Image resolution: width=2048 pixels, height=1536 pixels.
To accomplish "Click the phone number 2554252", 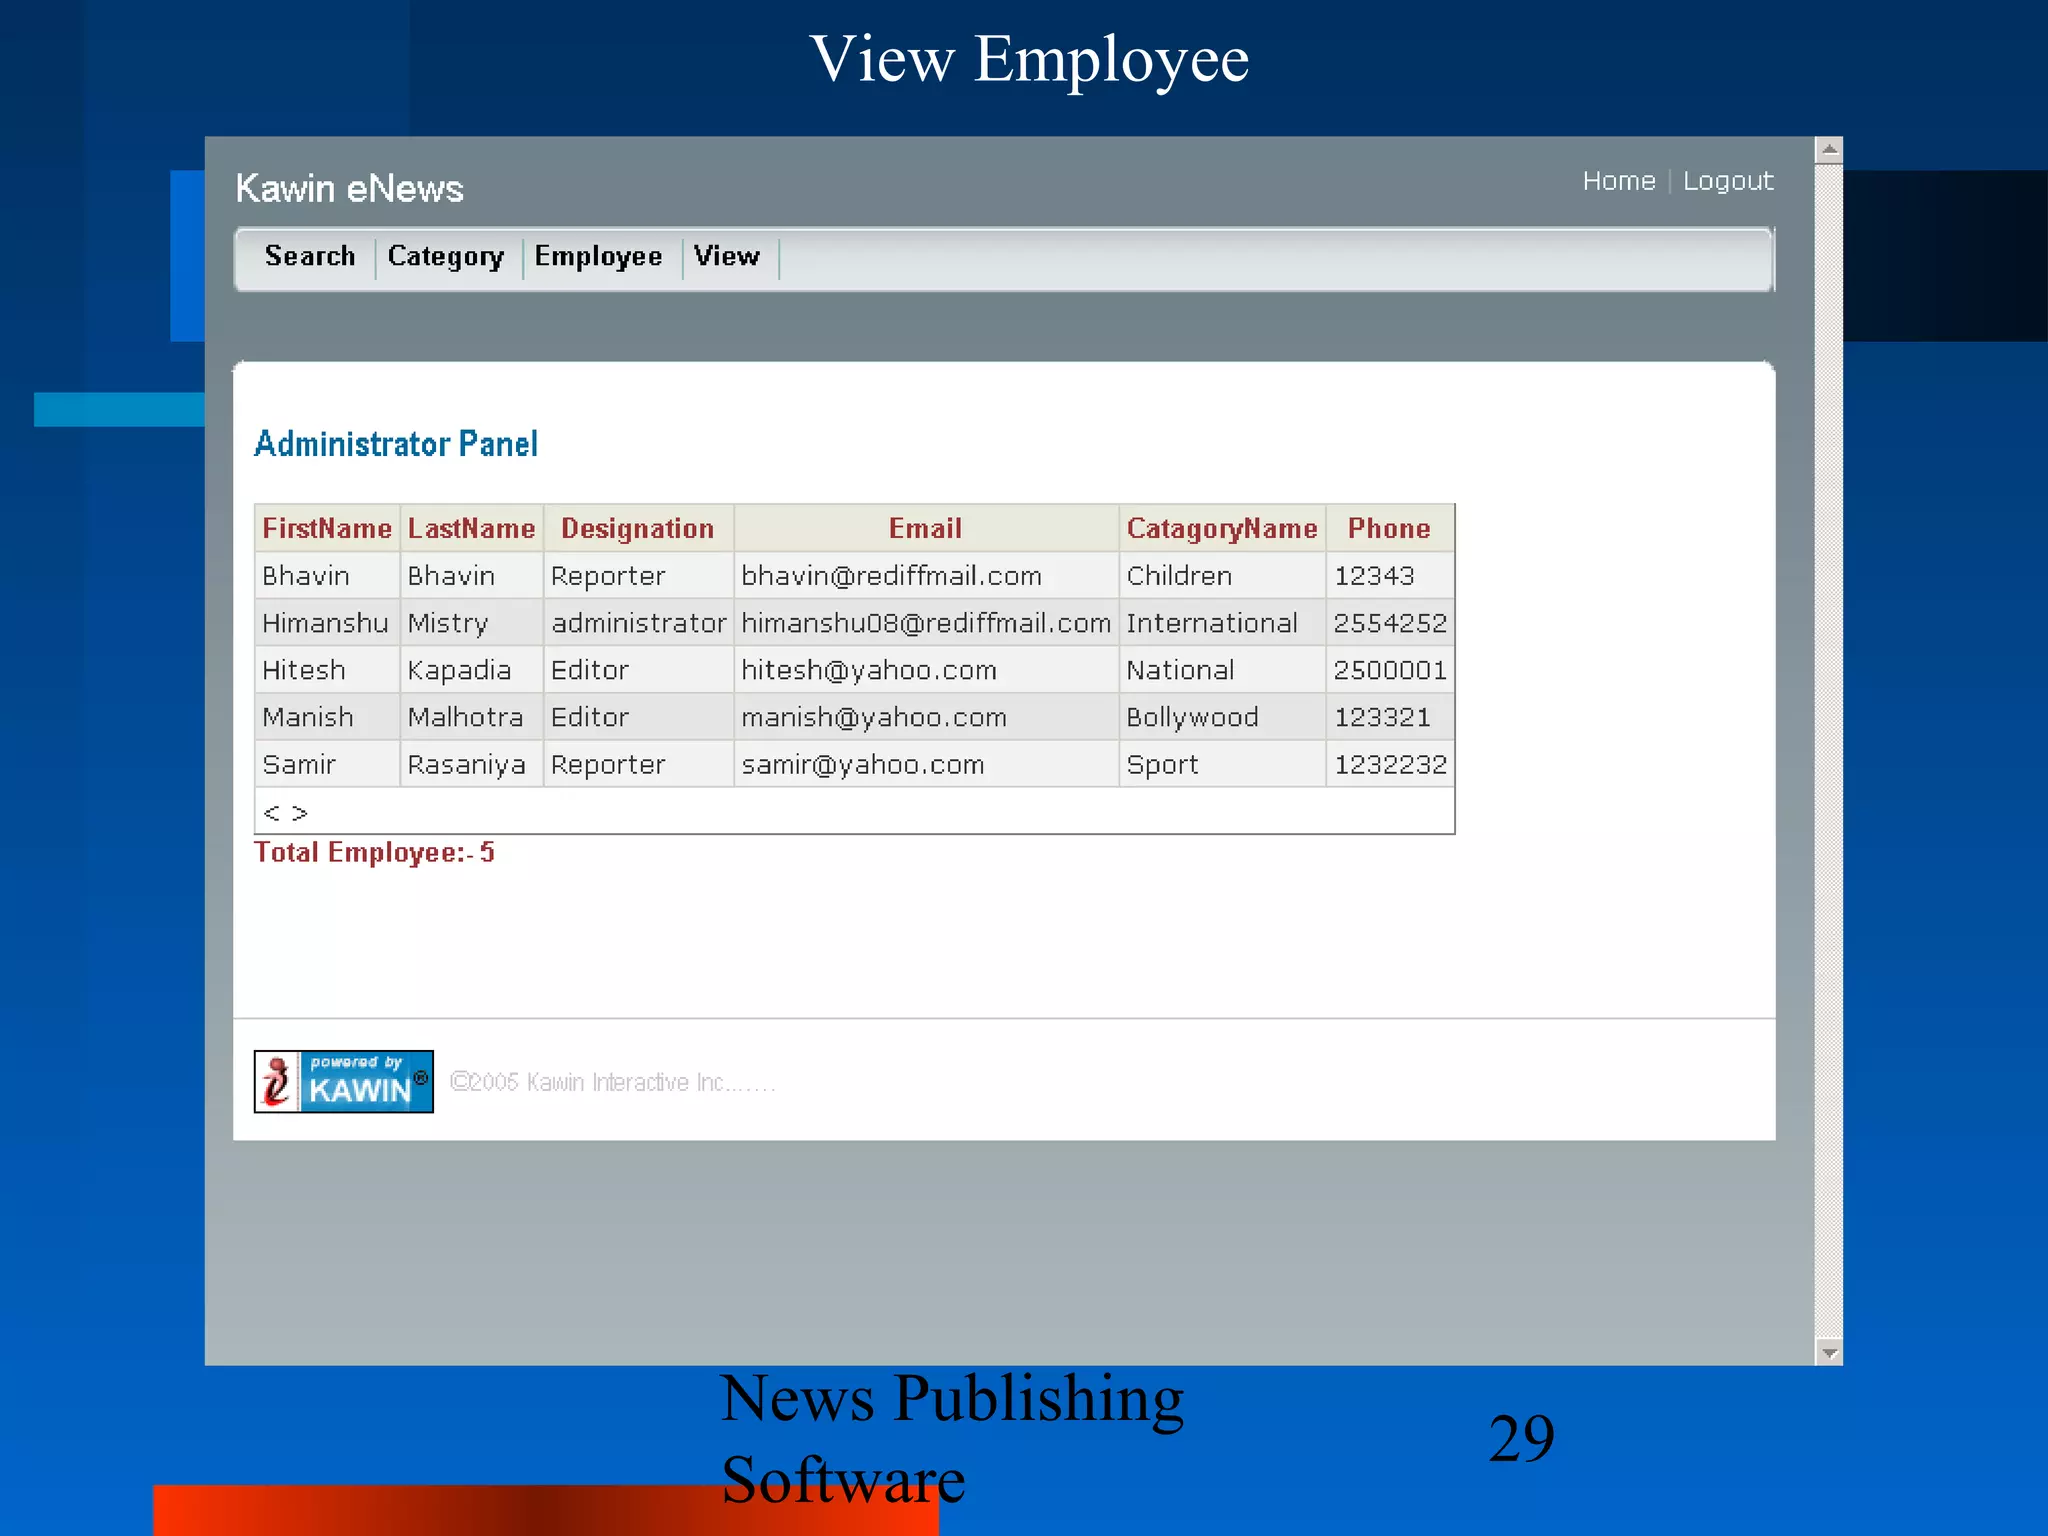I will 1390,623.
